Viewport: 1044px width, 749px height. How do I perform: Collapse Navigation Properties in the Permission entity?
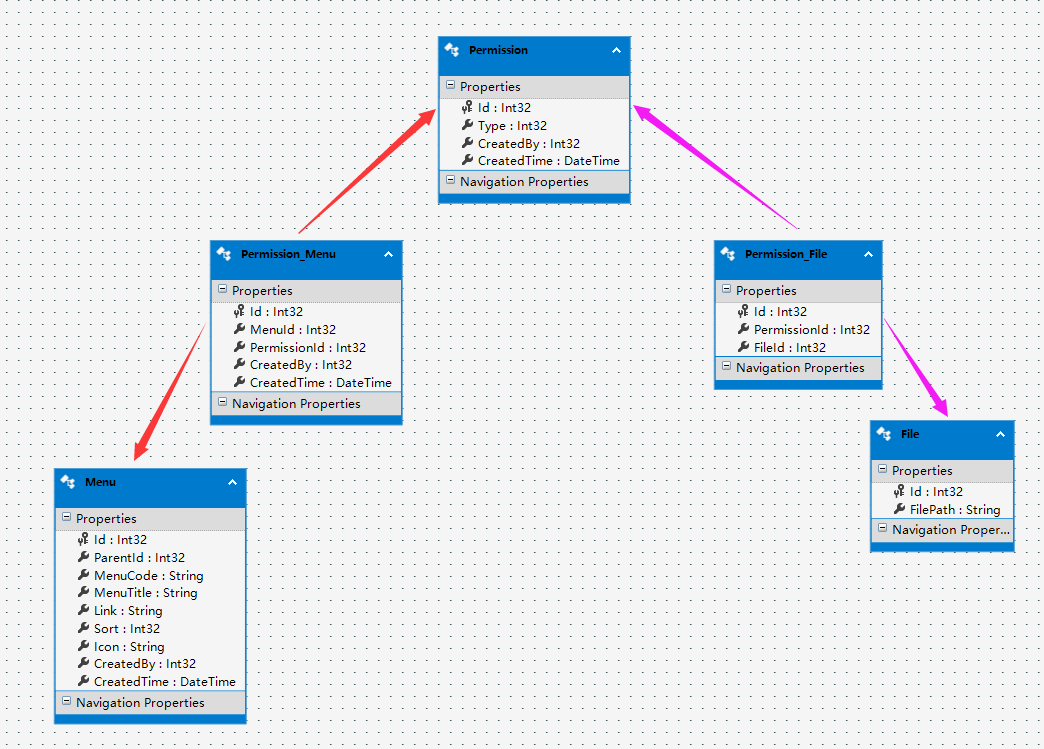451,180
